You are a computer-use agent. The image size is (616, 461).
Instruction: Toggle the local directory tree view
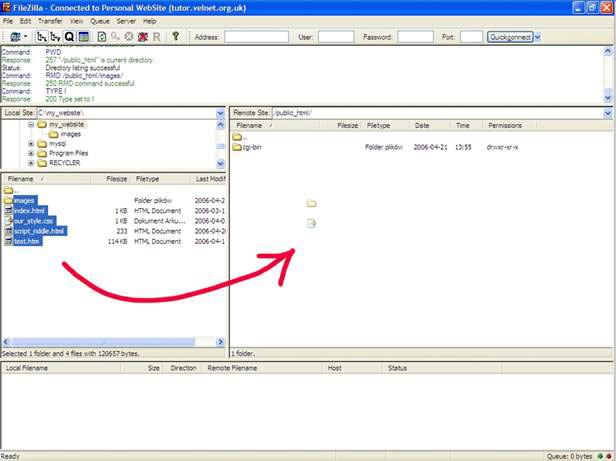pos(42,37)
